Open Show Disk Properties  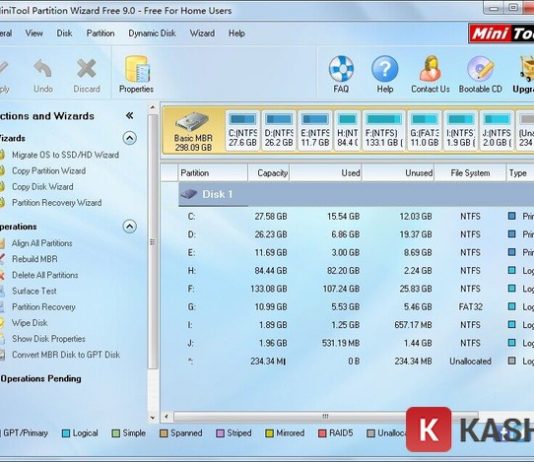pyautogui.click(x=48, y=339)
